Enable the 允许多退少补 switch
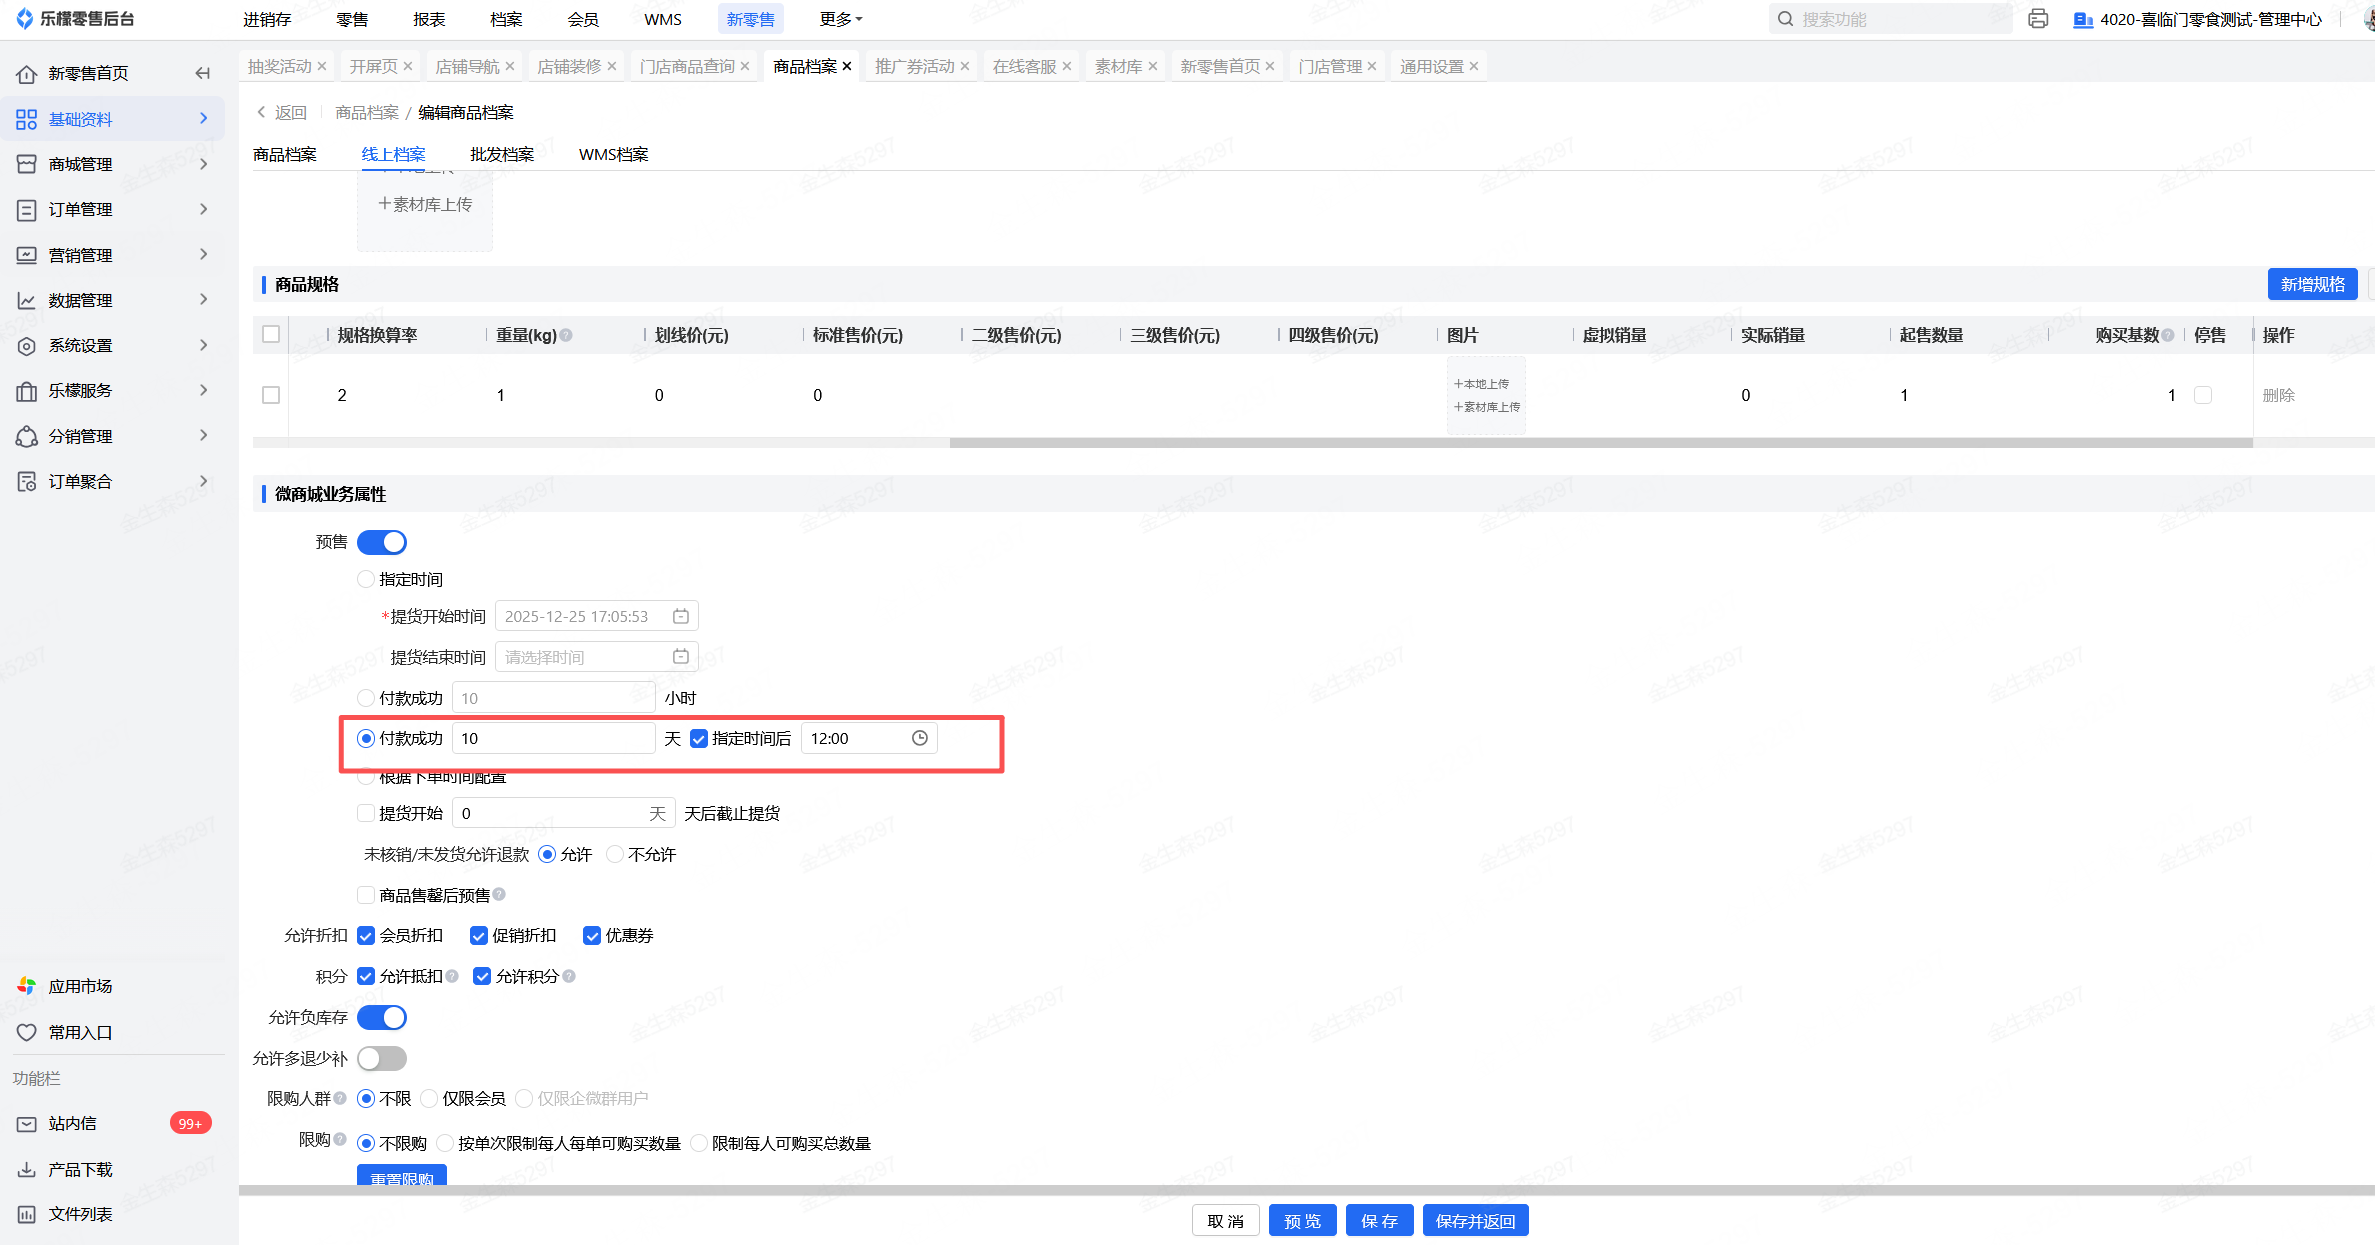The height and width of the screenshot is (1245, 2375). [382, 1058]
